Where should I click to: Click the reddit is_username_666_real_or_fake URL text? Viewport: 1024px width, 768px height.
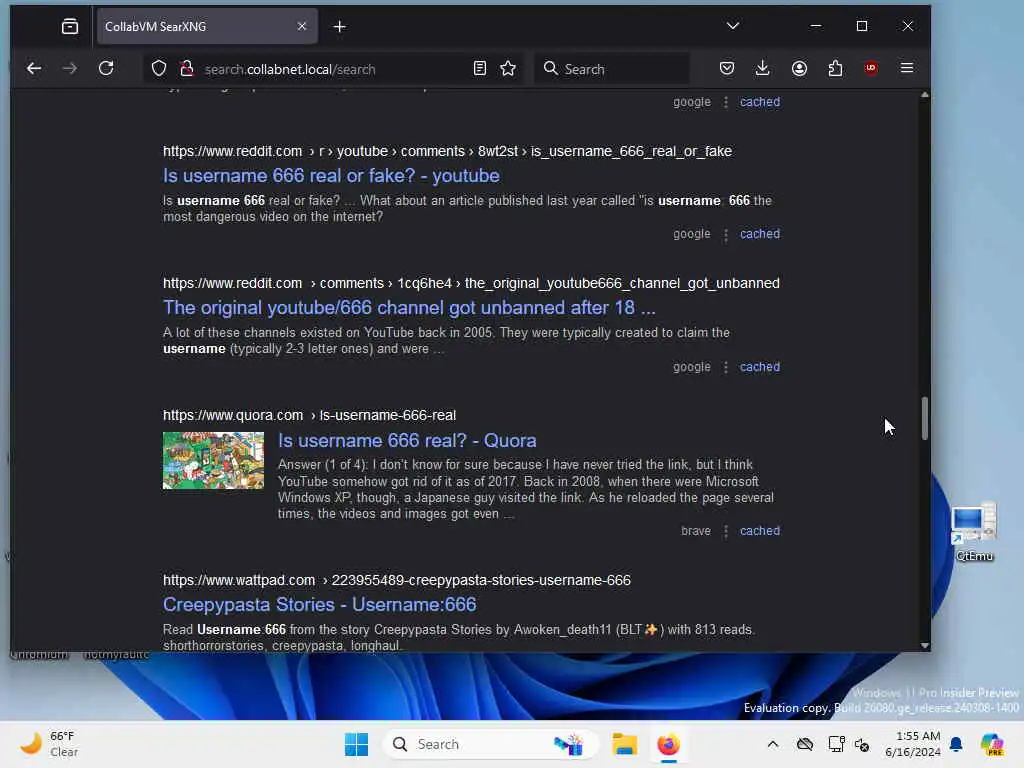click(x=447, y=152)
